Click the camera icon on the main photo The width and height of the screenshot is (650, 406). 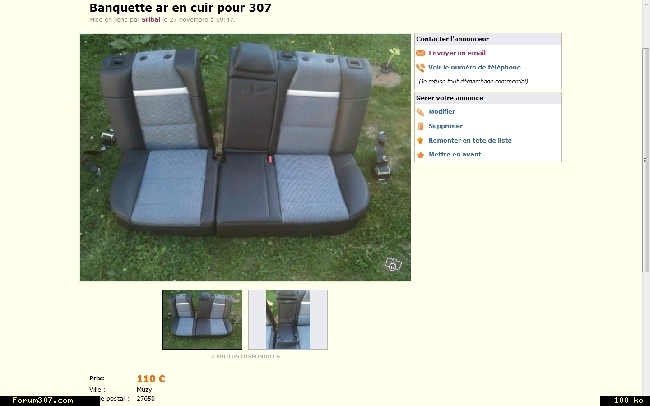point(393,264)
